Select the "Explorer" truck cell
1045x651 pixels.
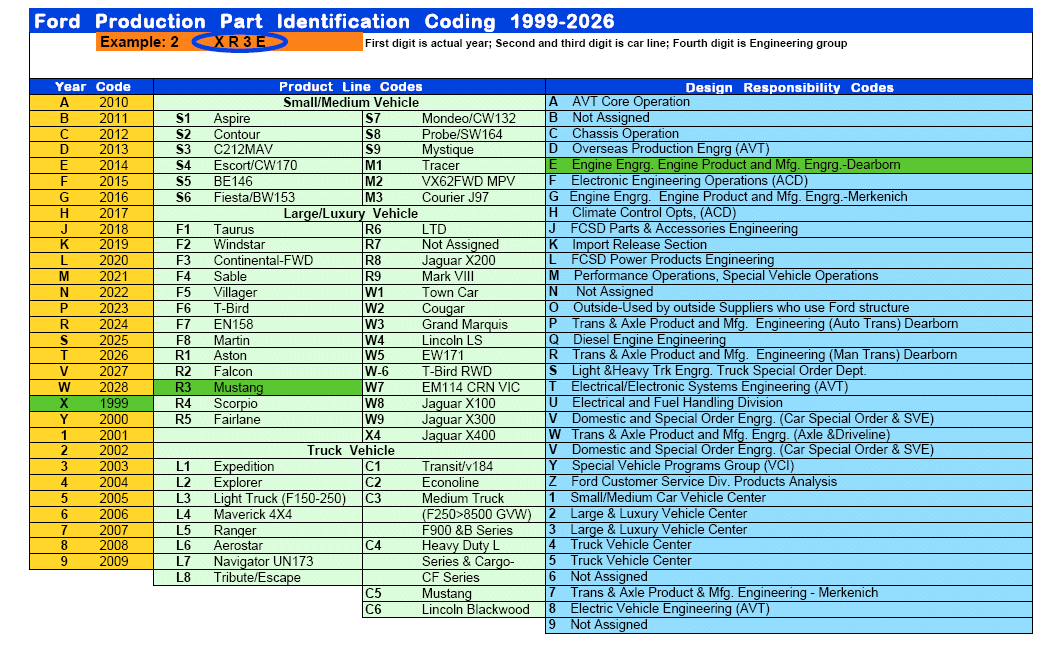coord(237,482)
